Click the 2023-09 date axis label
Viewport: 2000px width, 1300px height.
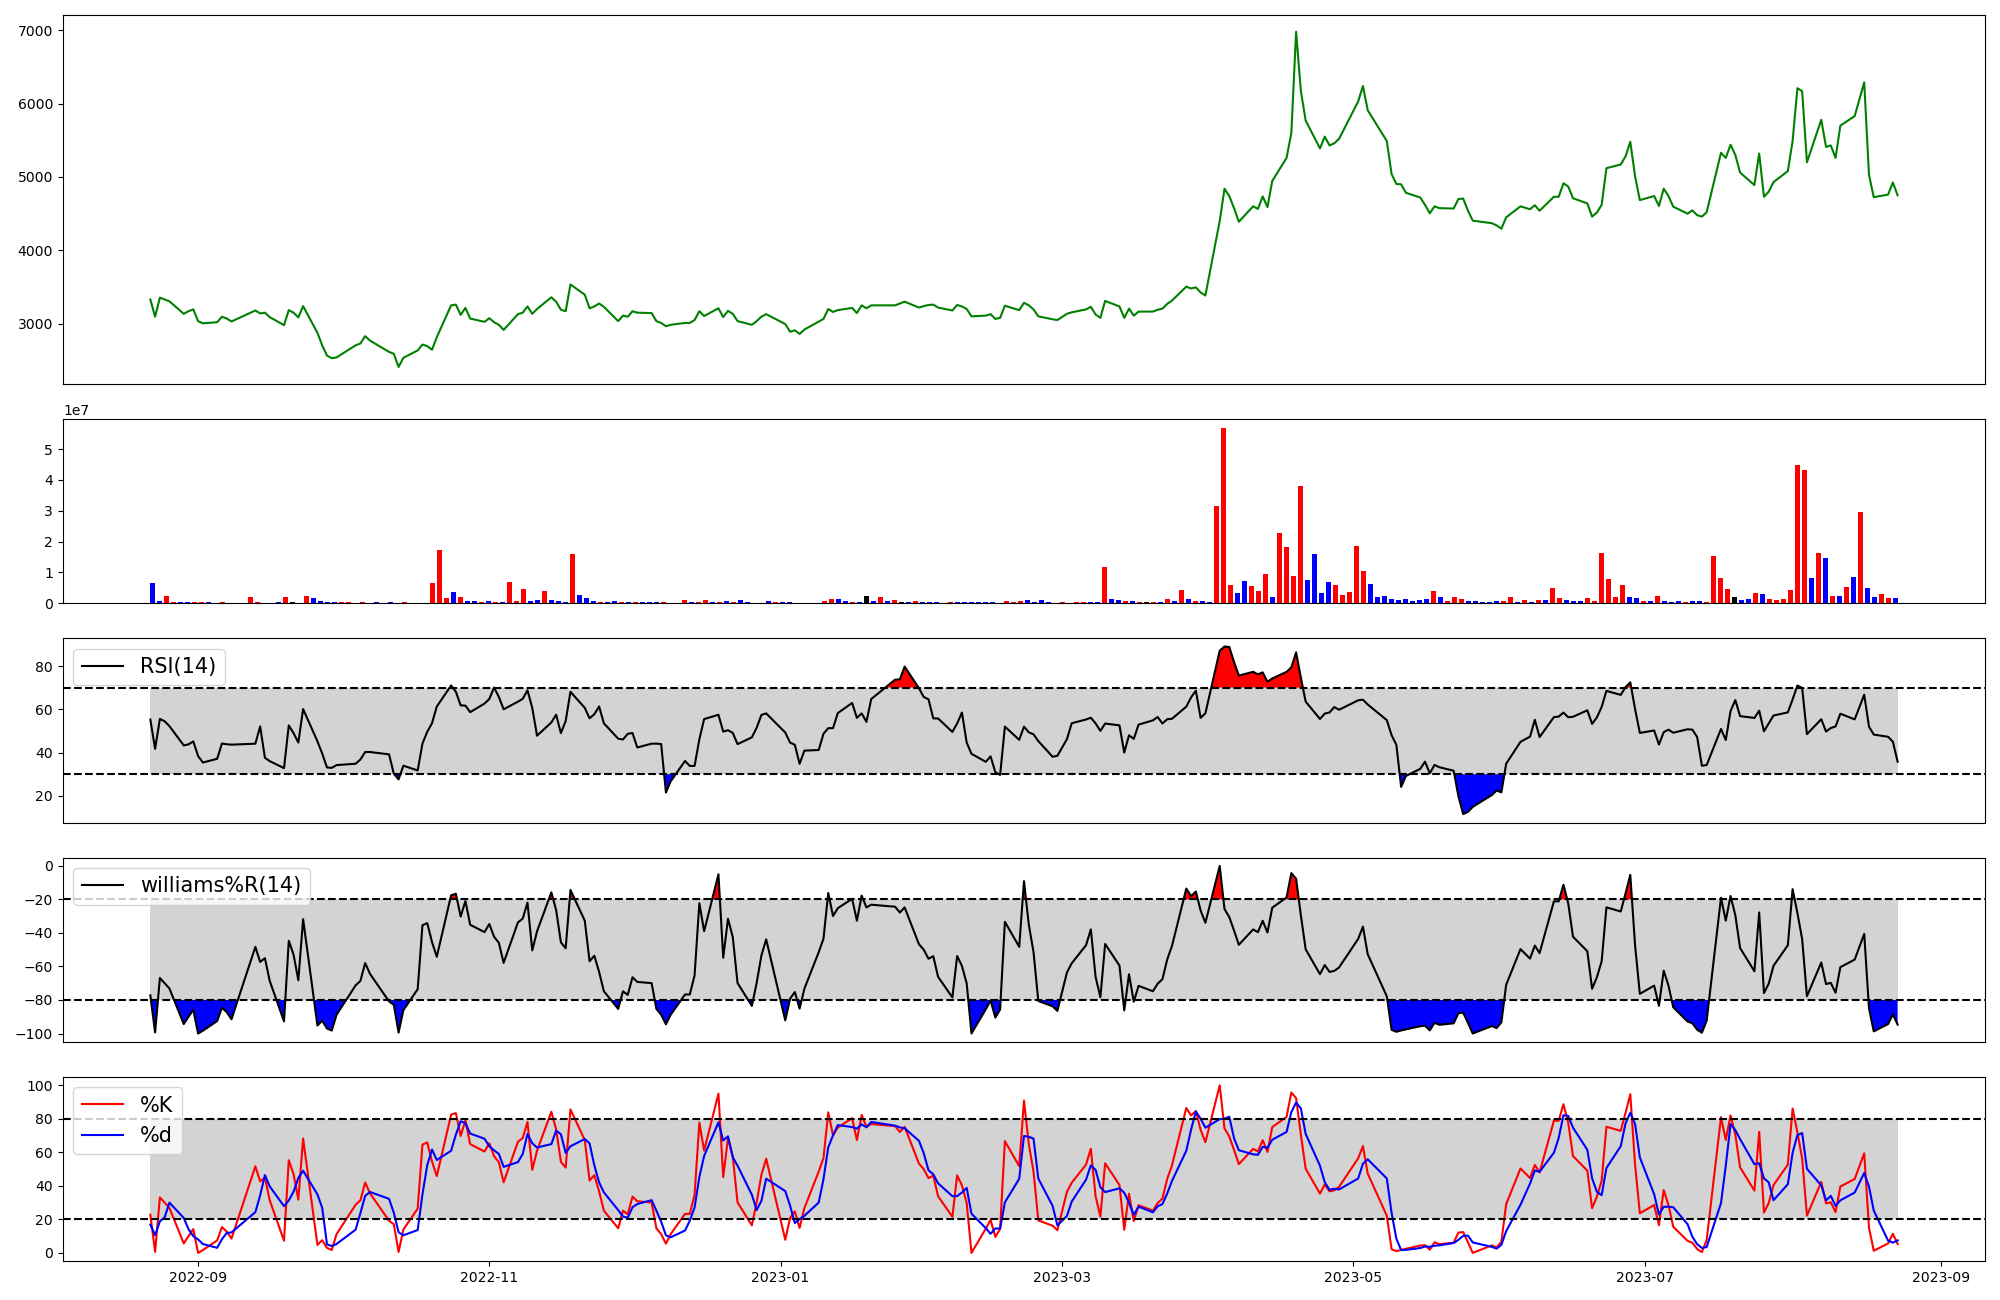1941,1277
